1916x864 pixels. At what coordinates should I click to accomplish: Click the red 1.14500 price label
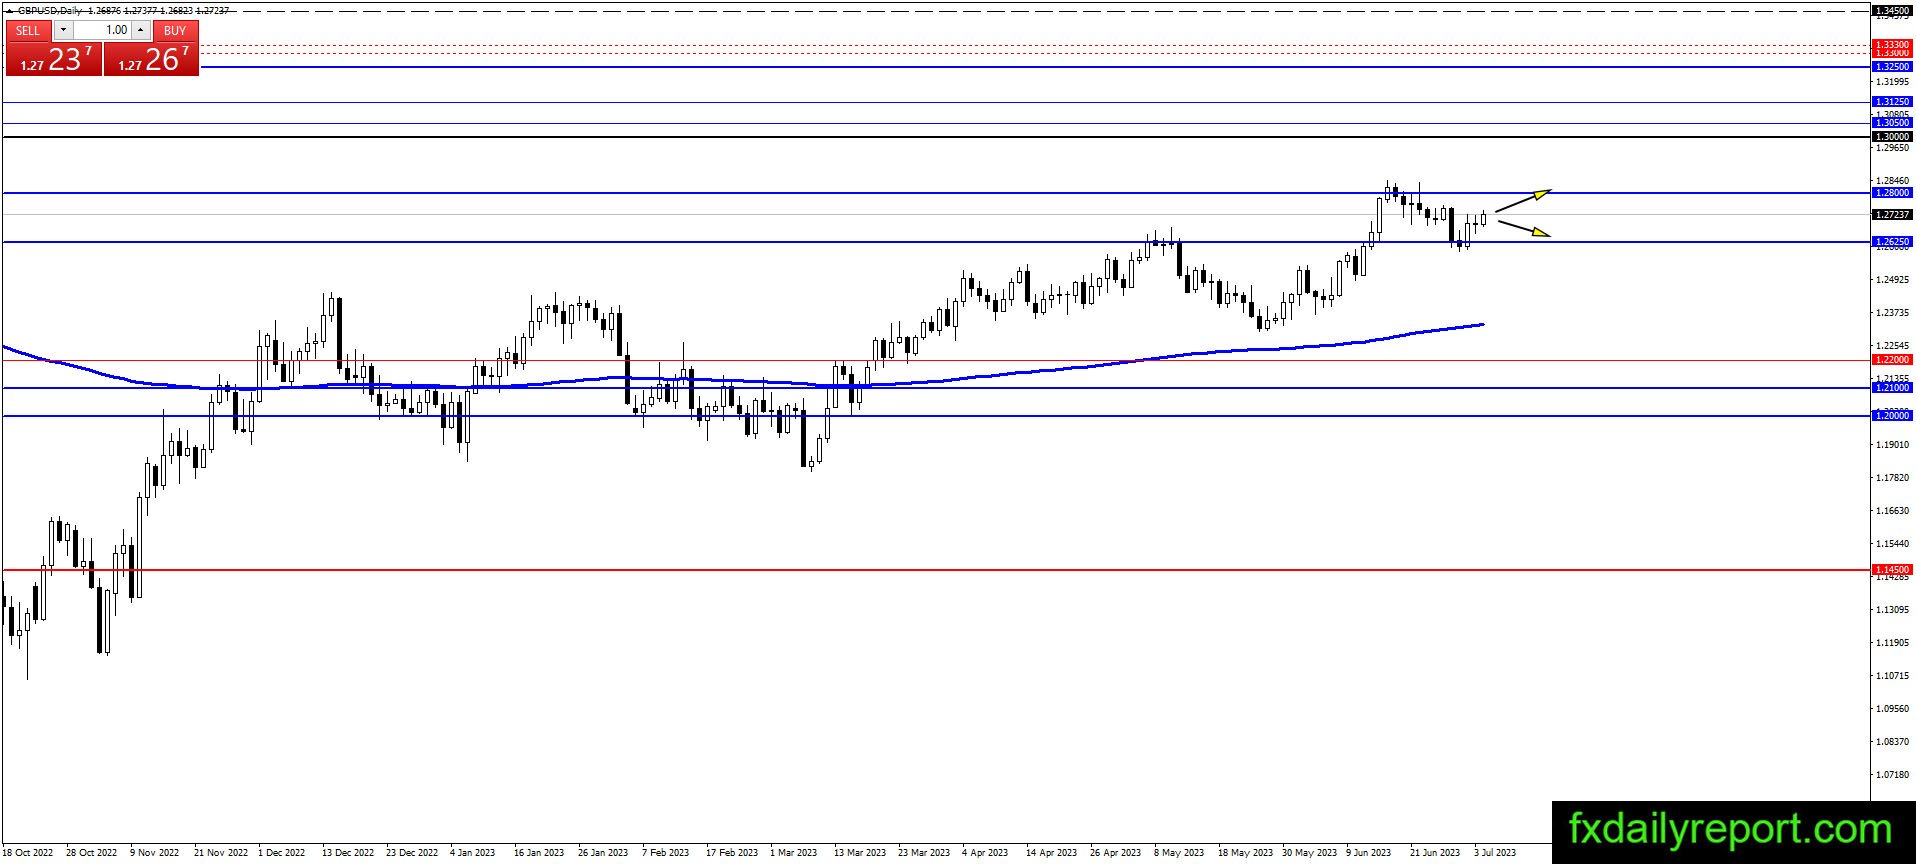[1892, 569]
